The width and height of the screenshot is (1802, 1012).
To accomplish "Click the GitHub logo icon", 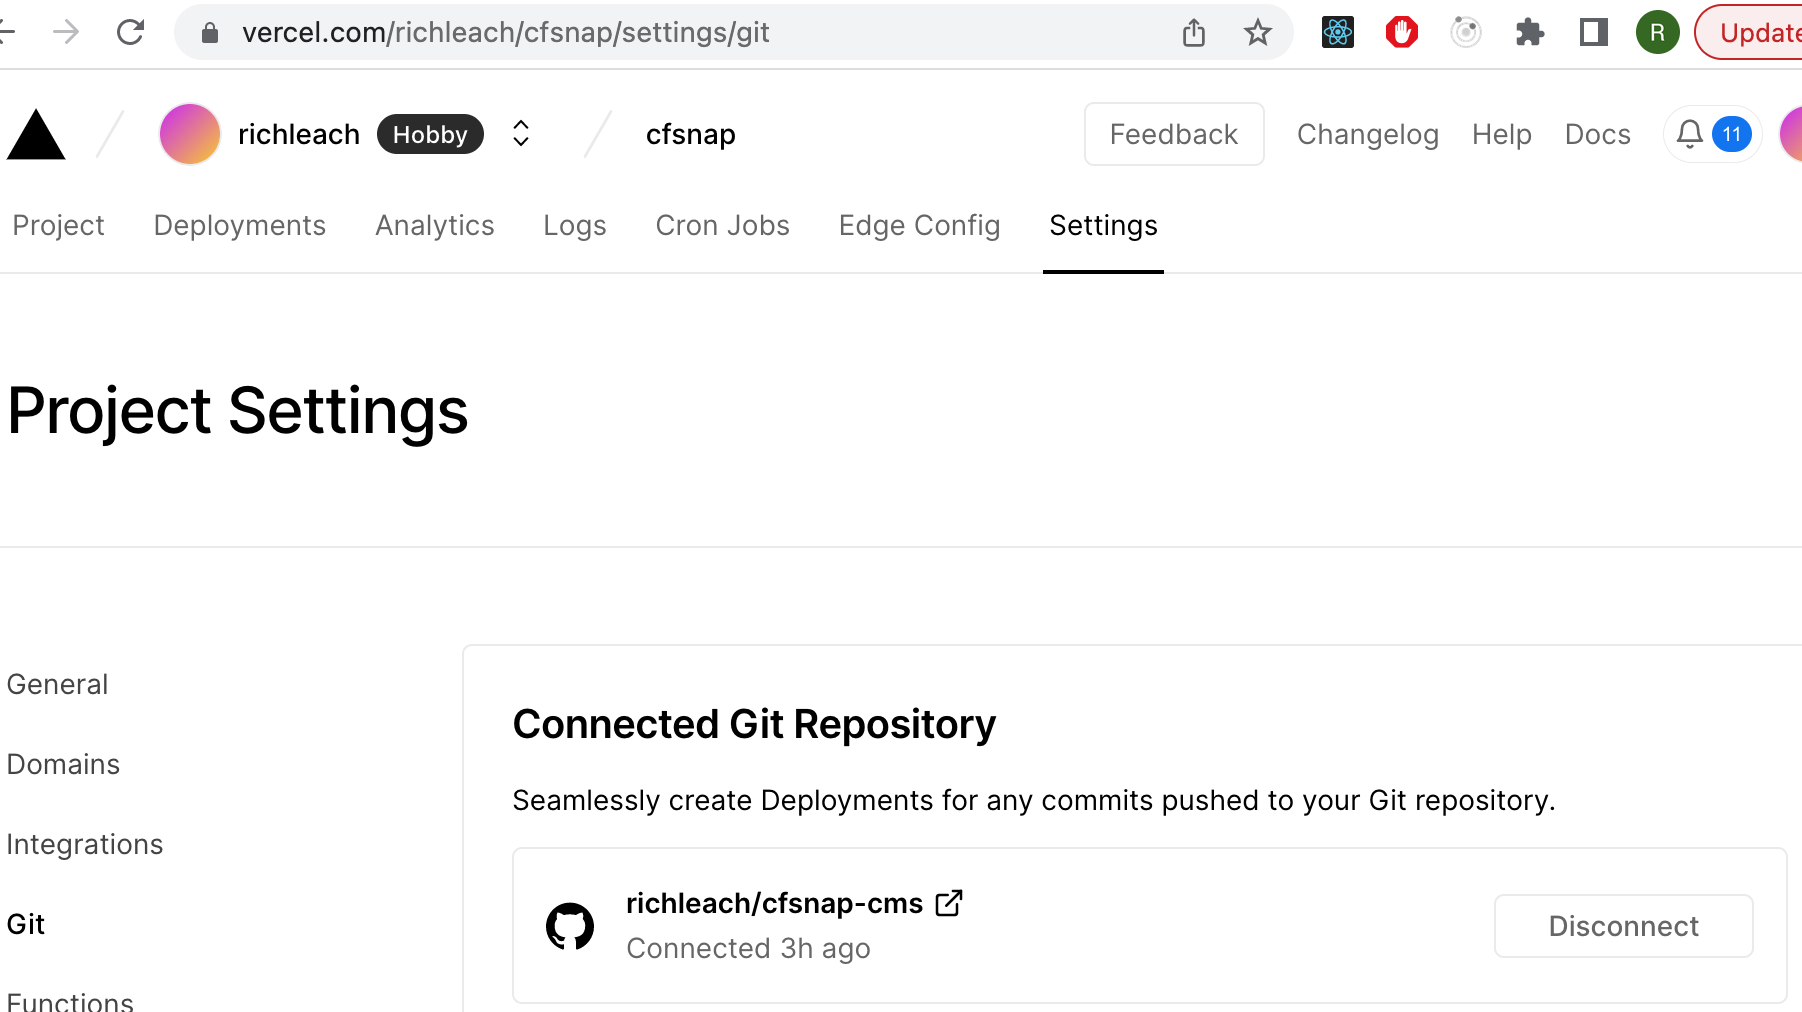I will point(570,926).
